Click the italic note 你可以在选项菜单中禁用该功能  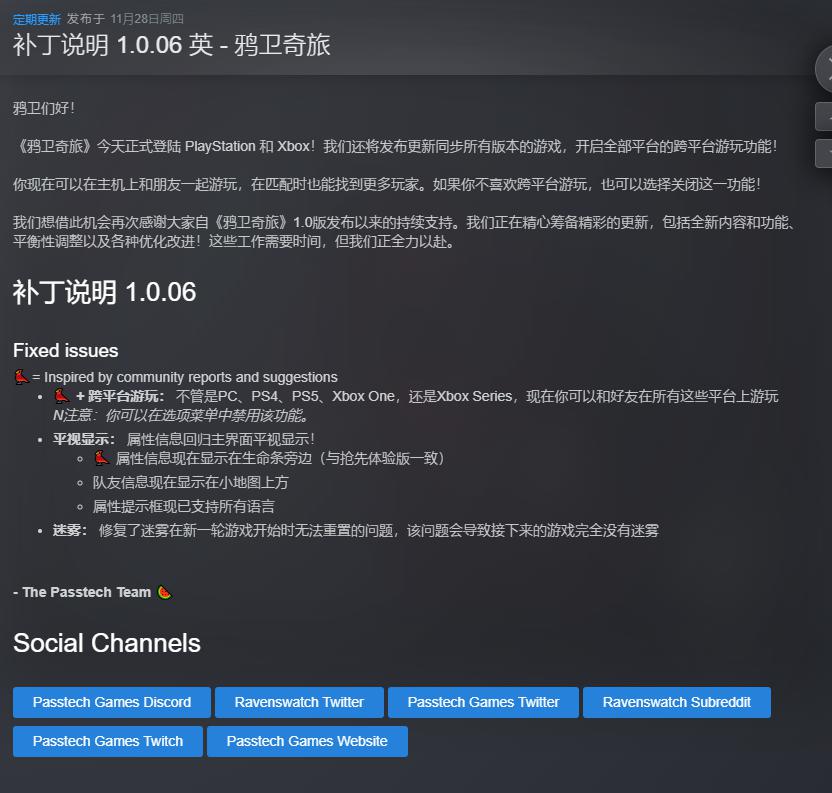tap(180, 415)
